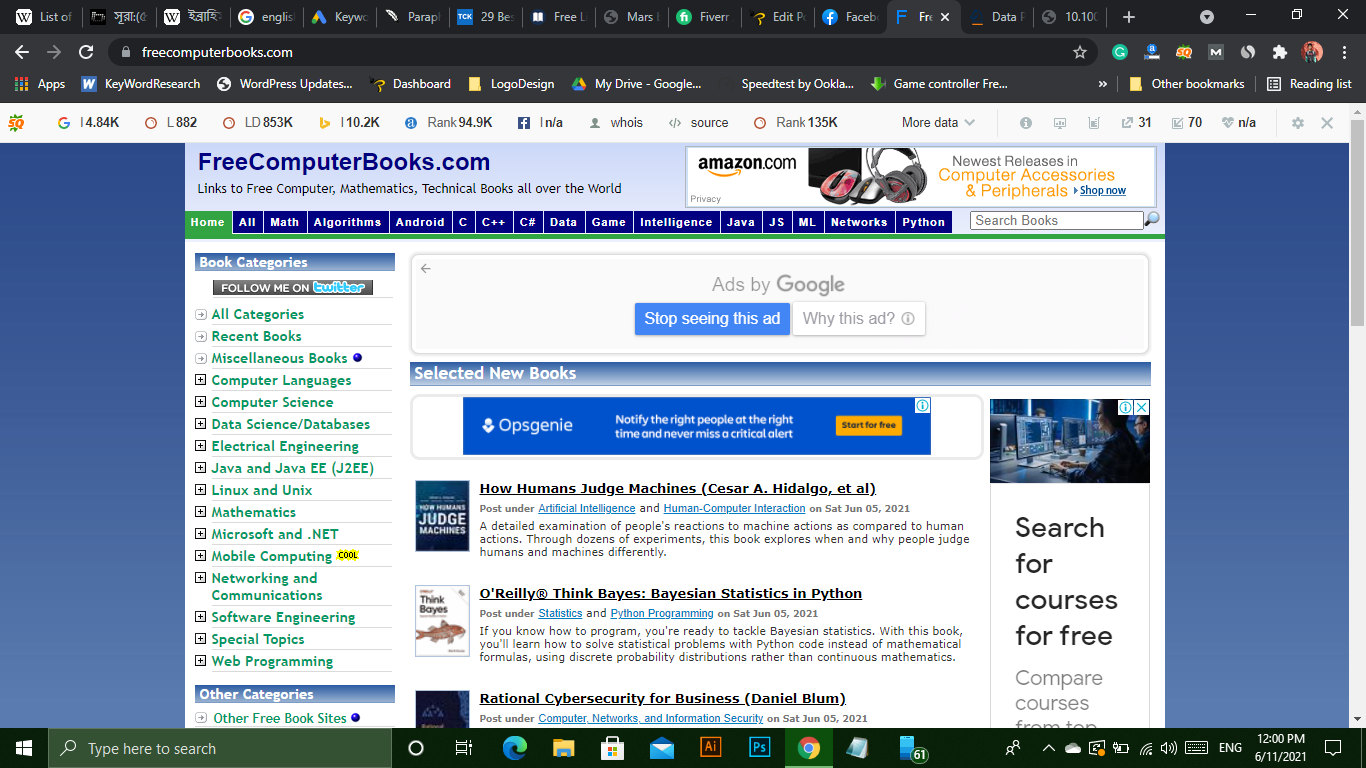Screen dimensions: 1366x768
Task: Click the Search Books input field
Action: pos(1055,220)
